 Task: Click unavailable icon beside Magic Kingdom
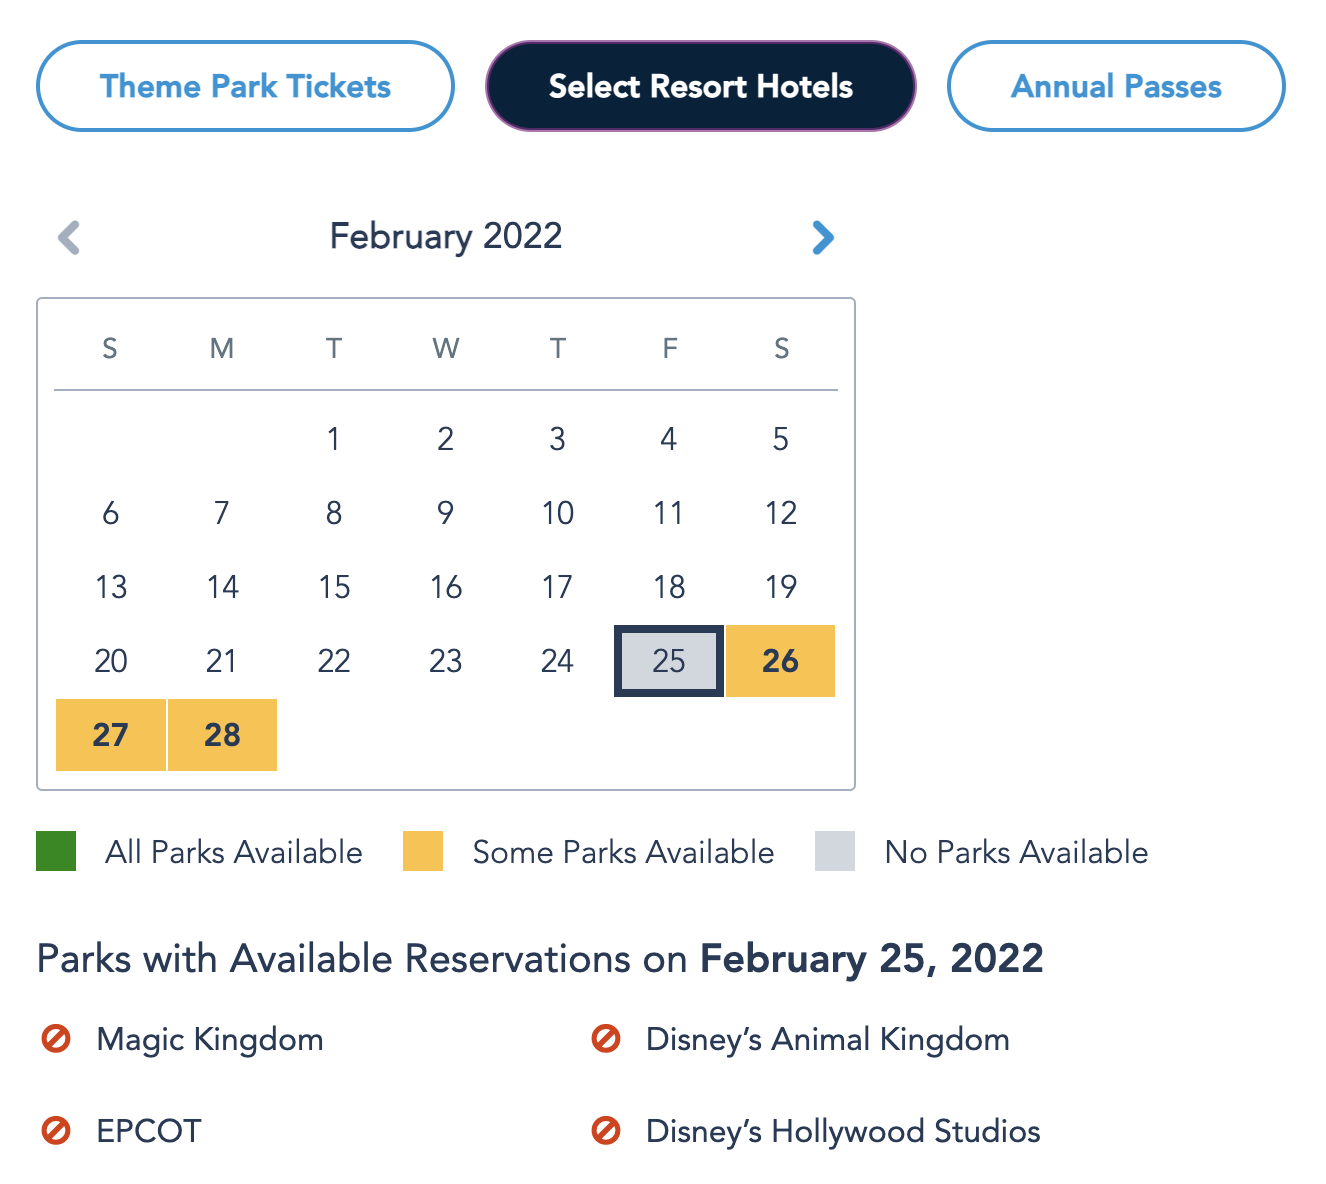(x=56, y=1039)
